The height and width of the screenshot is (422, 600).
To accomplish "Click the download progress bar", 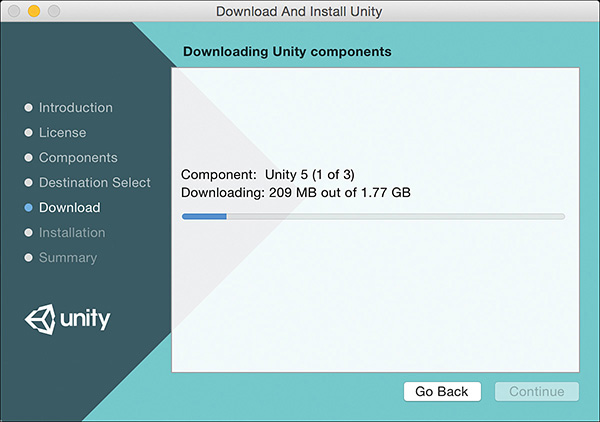I will [x=373, y=217].
